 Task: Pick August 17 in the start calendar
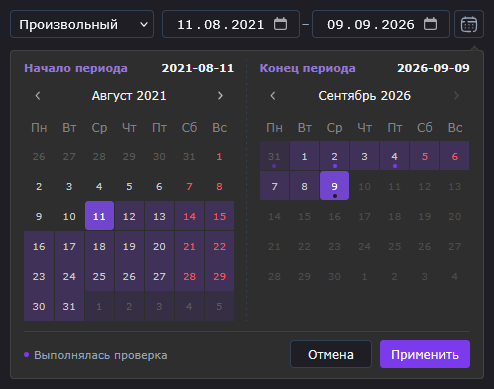coord(69,246)
